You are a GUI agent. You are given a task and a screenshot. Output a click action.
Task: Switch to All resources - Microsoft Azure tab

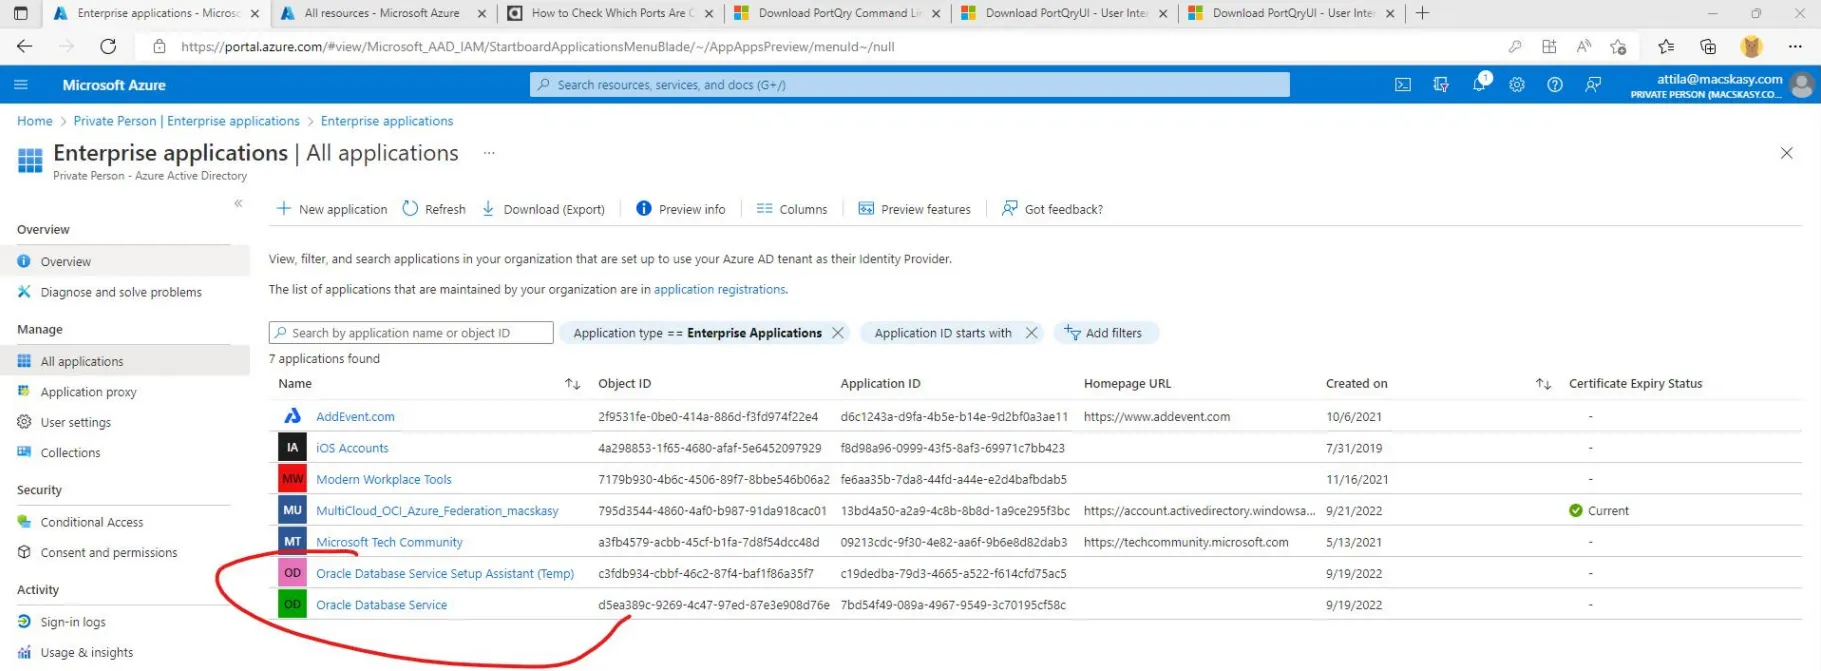(x=382, y=13)
